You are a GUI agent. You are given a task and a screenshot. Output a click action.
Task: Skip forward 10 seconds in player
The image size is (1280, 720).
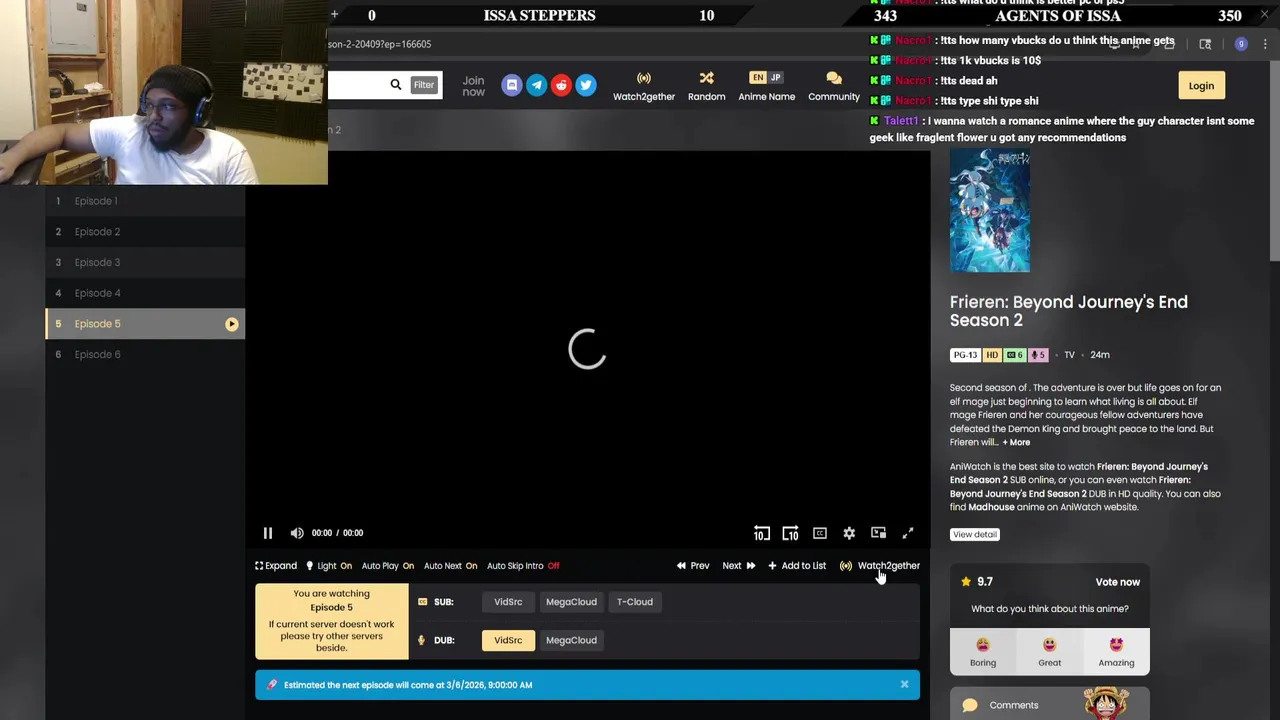tap(790, 533)
